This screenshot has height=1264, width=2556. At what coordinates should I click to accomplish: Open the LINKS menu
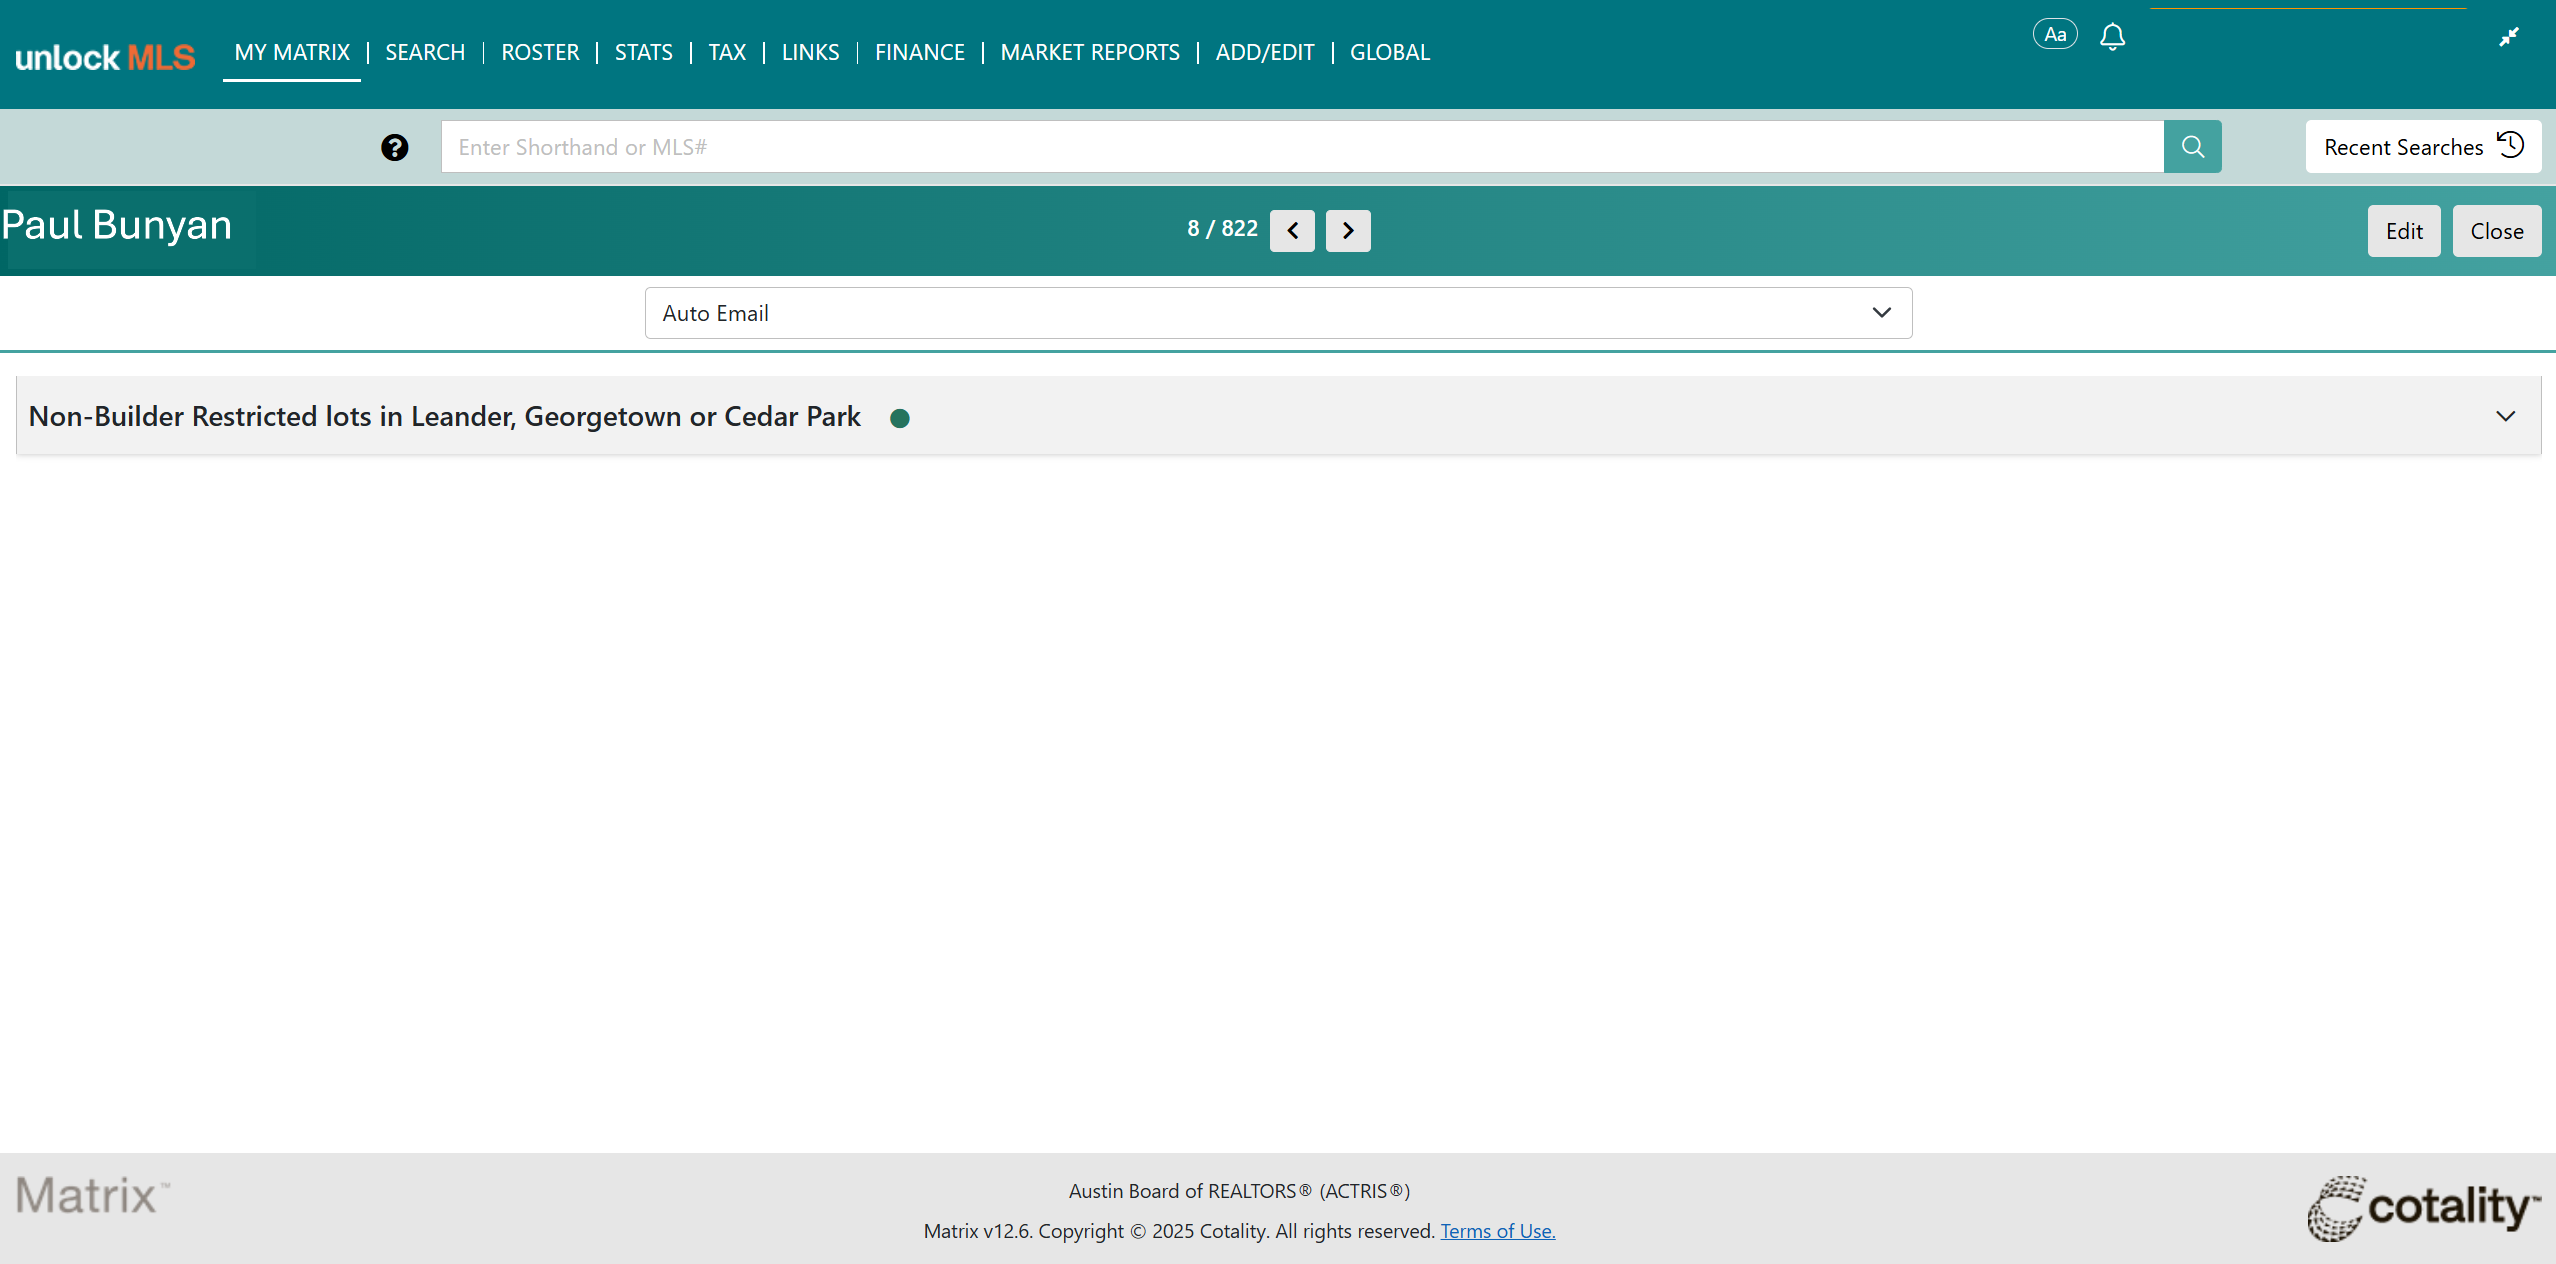810,52
